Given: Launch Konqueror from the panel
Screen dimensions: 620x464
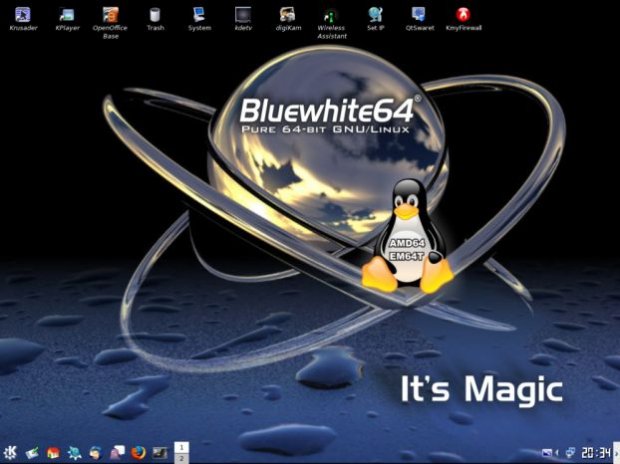Looking at the screenshot, I should (x=74, y=452).
